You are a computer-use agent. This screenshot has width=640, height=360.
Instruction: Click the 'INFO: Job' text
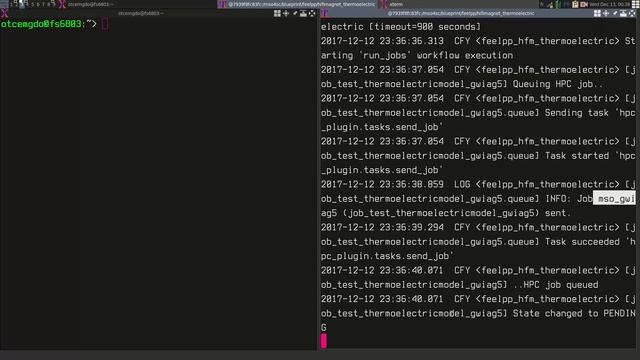[x=569, y=199]
